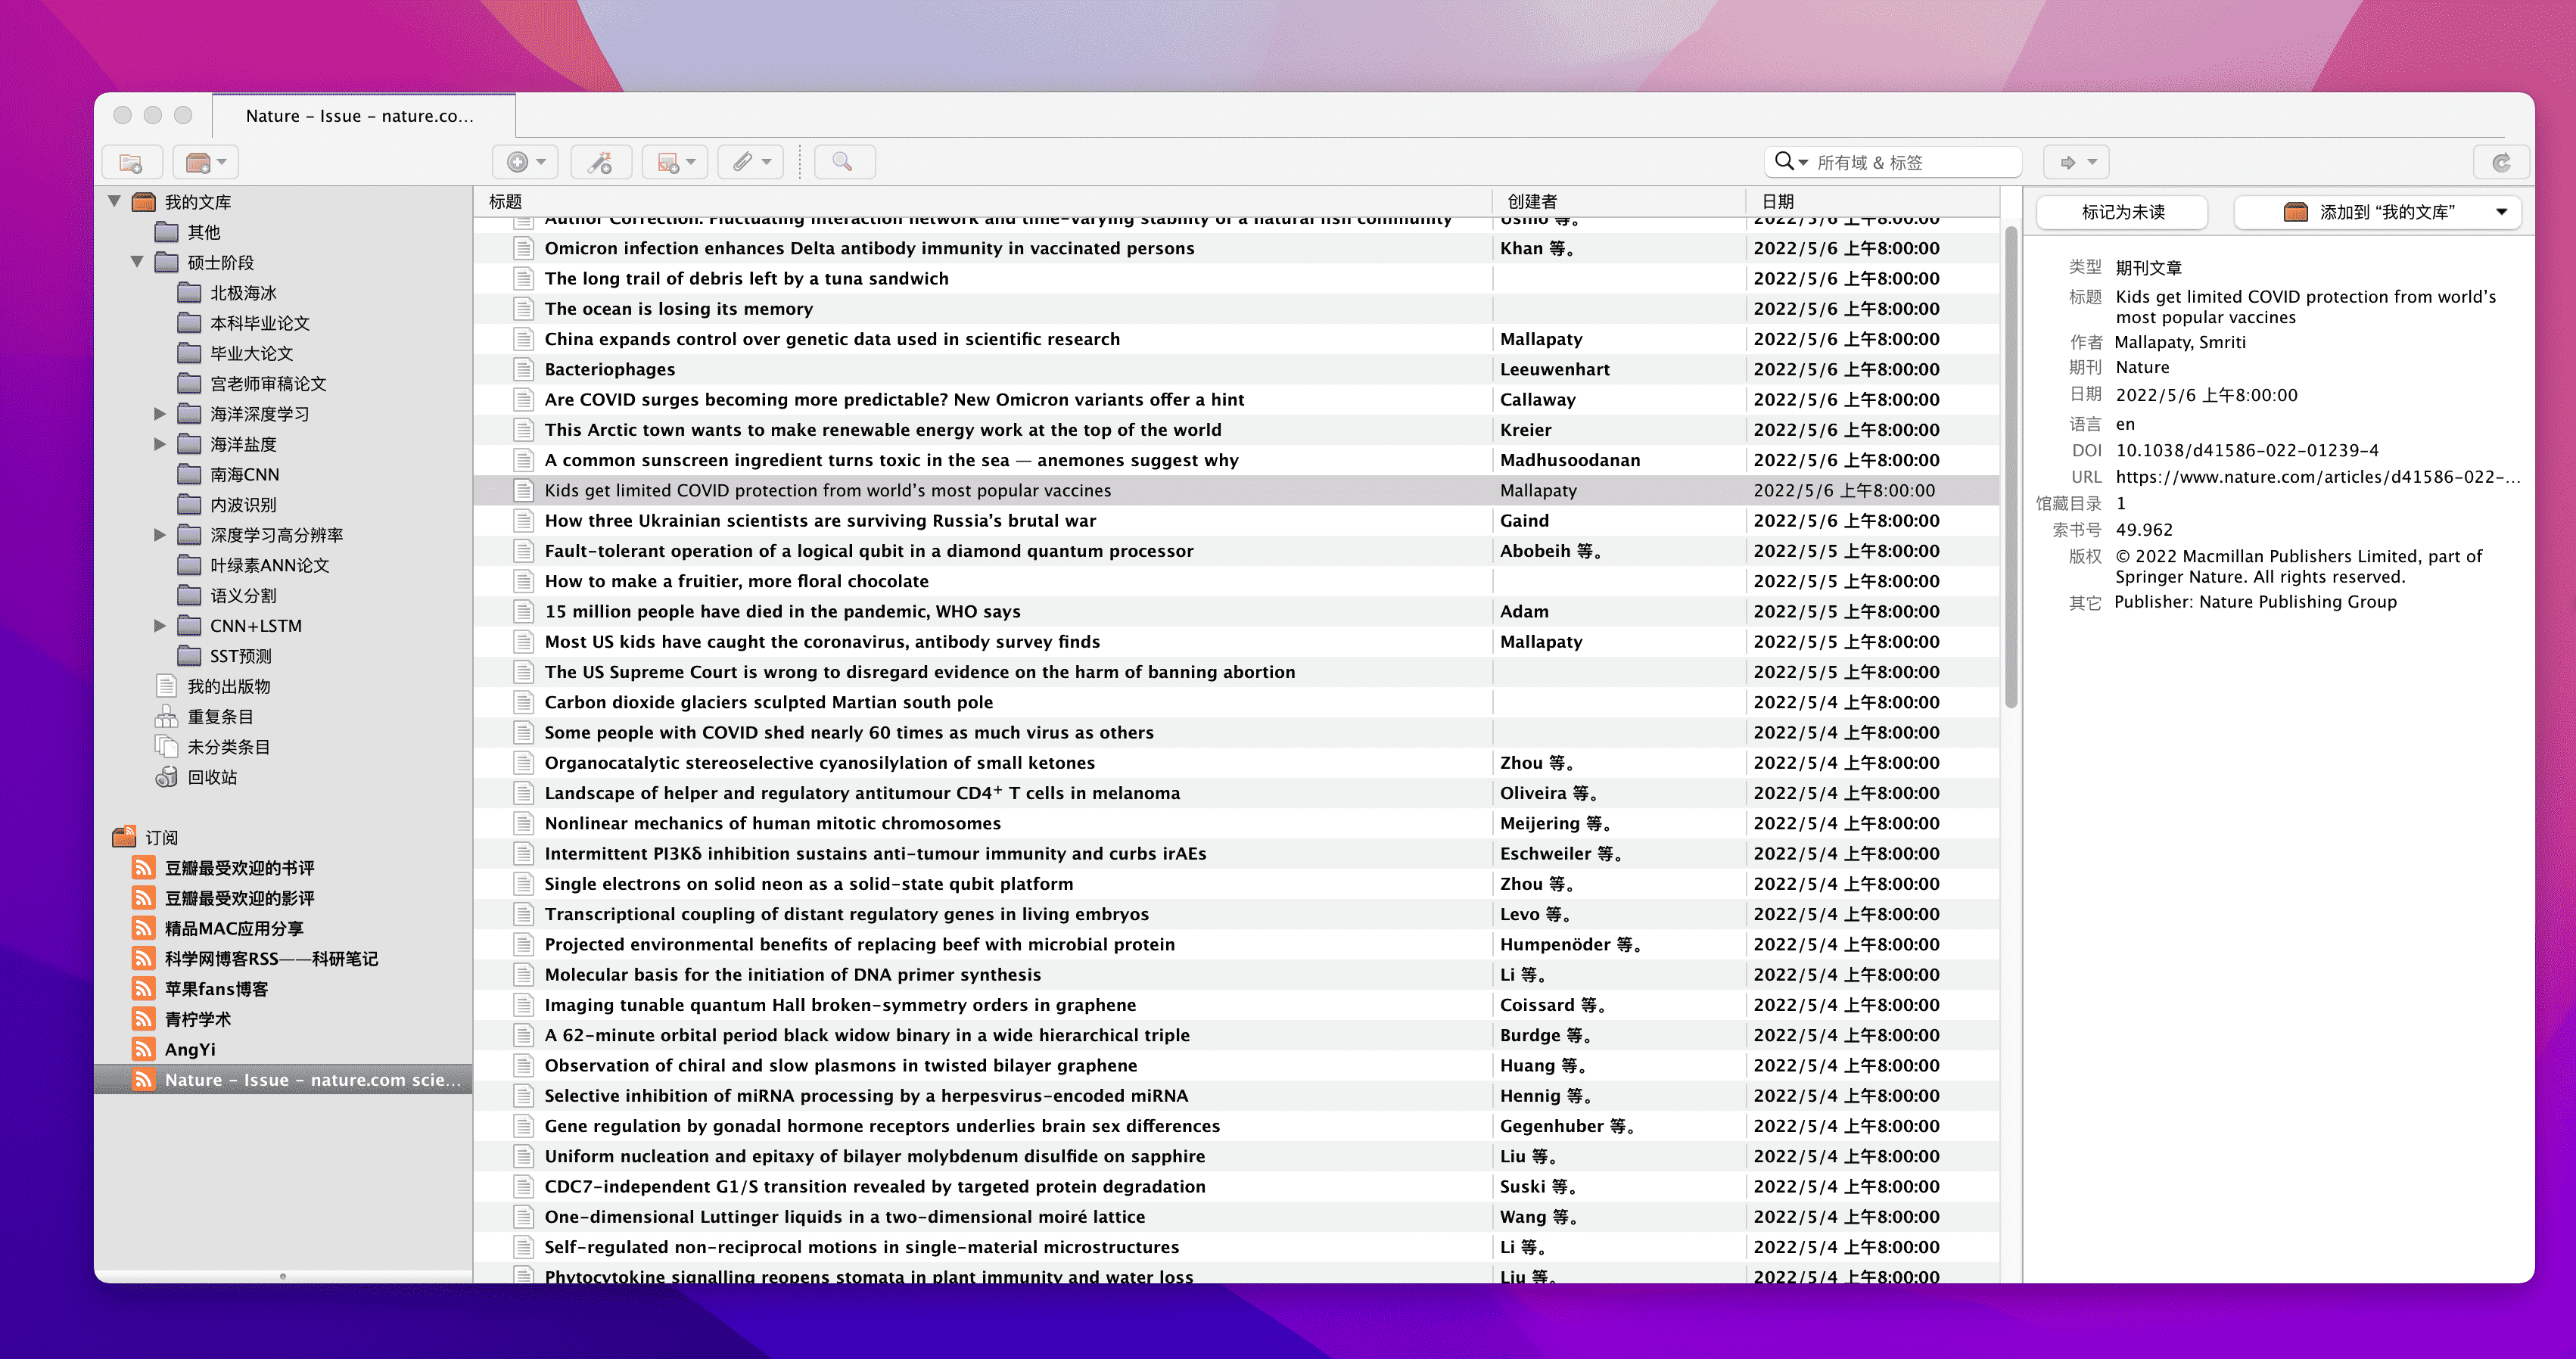Select 'Single electrons on solid neon' item
This screenshot has height=1359, width=2576.
(x=1236, y=884)
